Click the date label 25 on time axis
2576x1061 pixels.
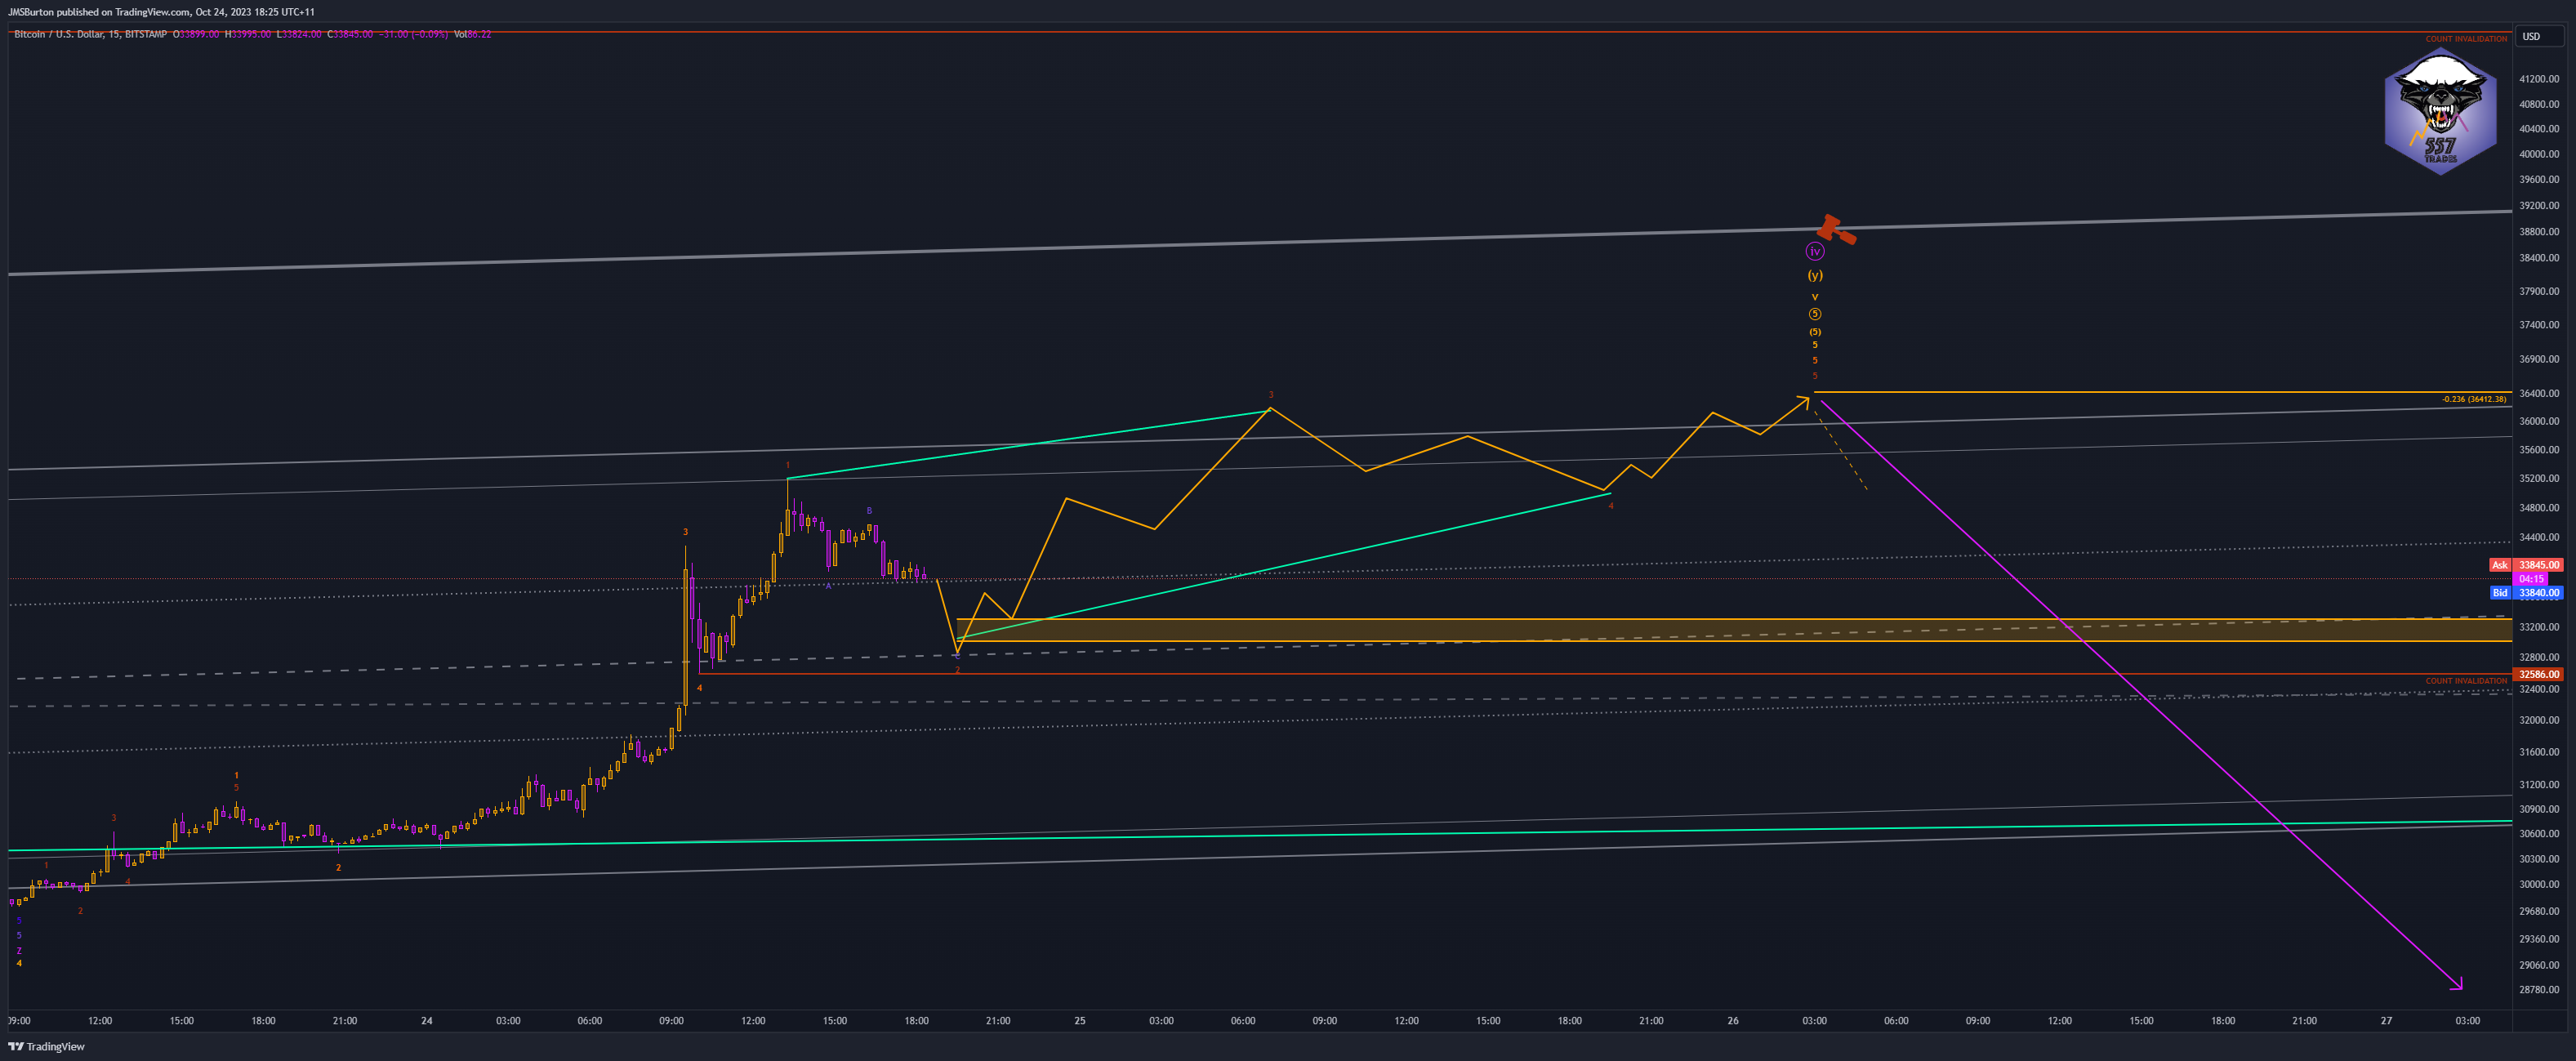[x=1080, y=1021]
